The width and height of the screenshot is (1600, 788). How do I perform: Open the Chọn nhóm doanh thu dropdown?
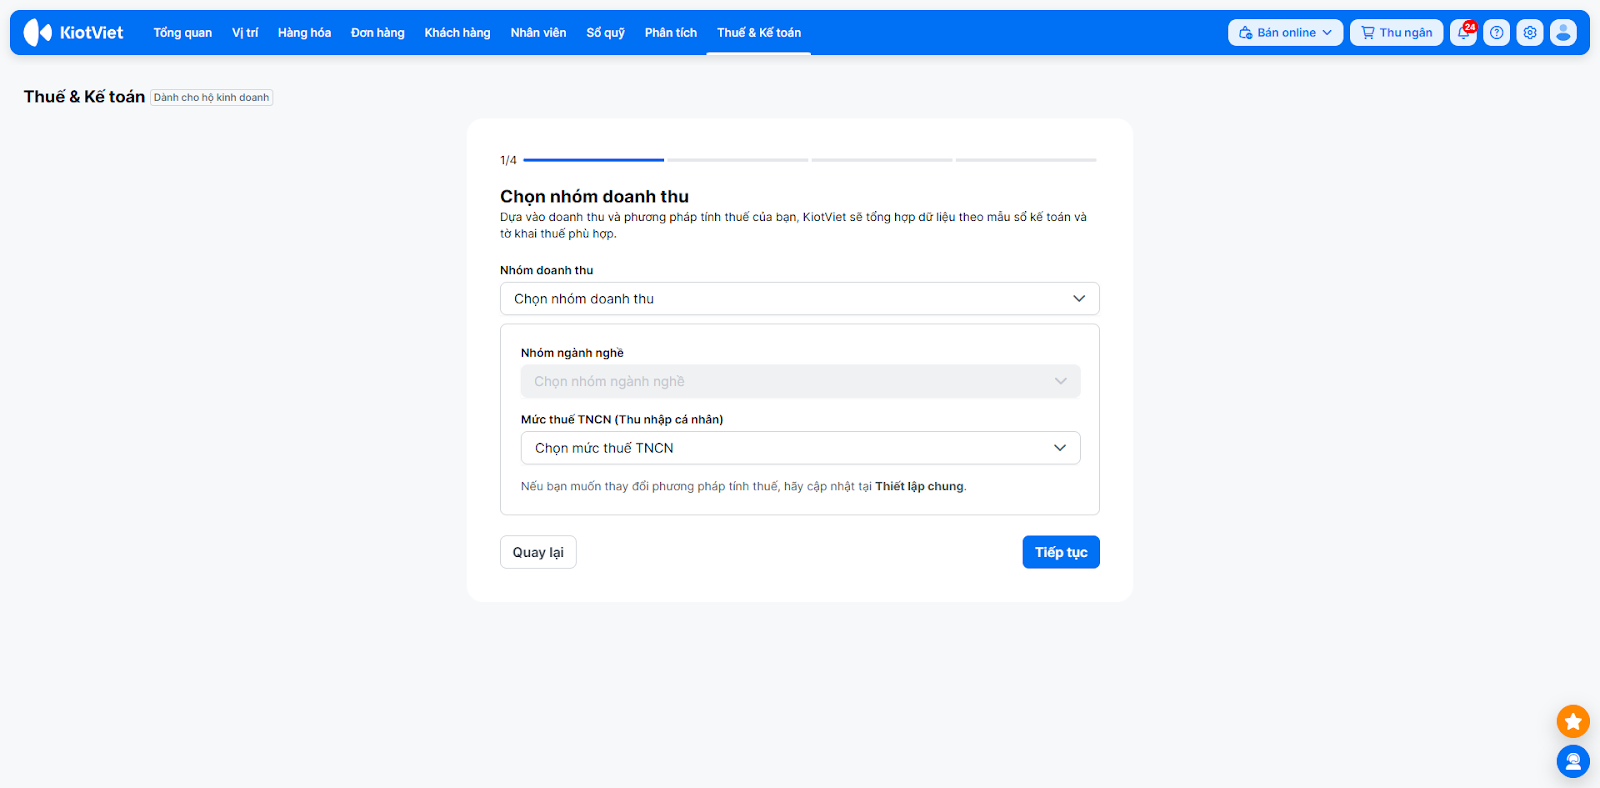pos(799,299)
